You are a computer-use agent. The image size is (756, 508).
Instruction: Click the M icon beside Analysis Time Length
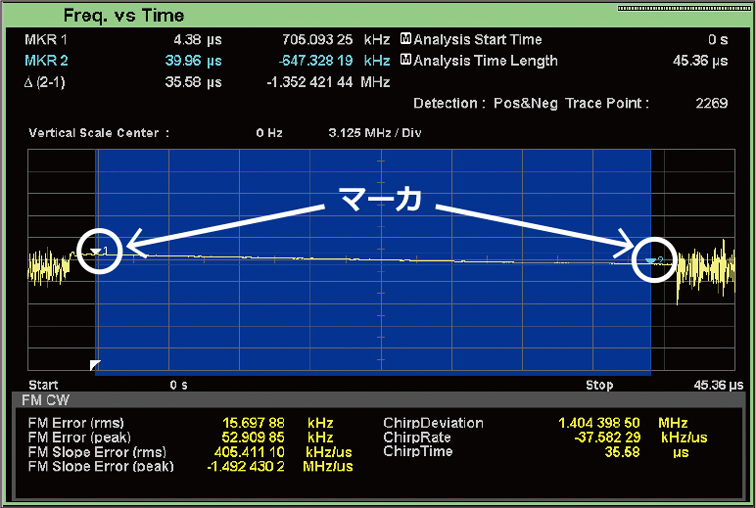pyautogui.click(x=405, y=60)
